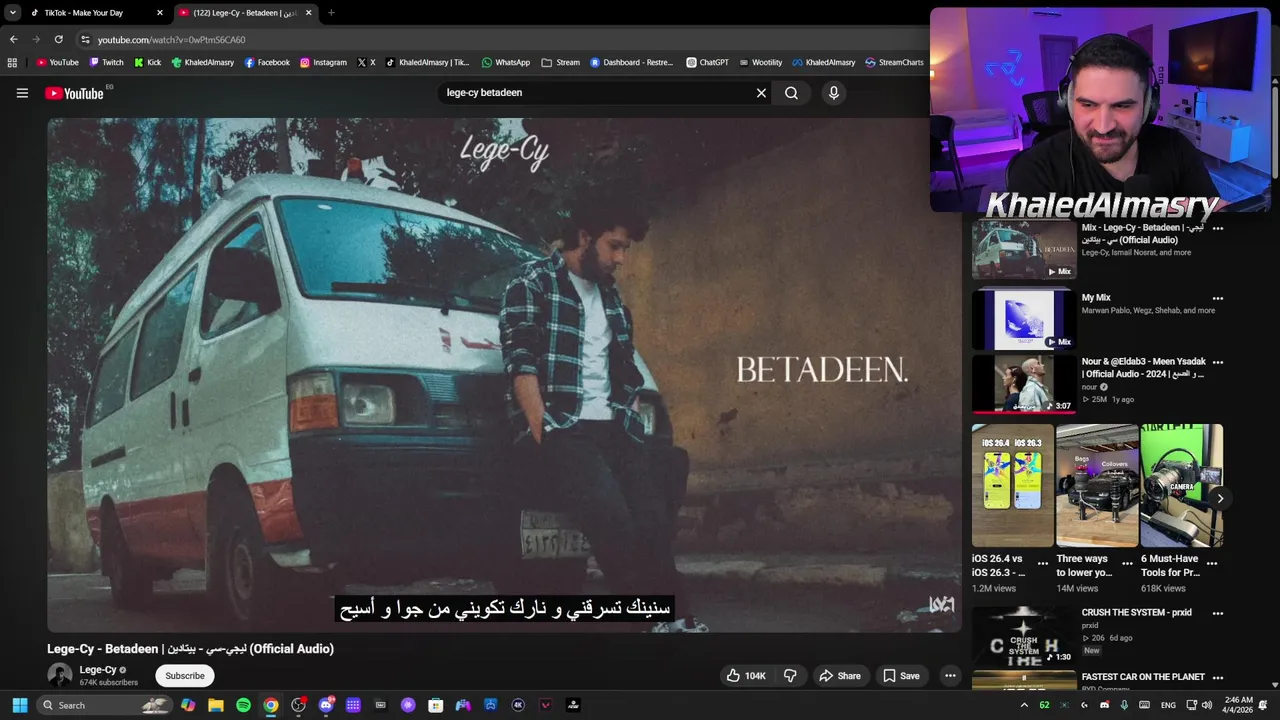1280x720 pixels.
Task: Toggle volume from tray speaker icon
Action: 1207,705
